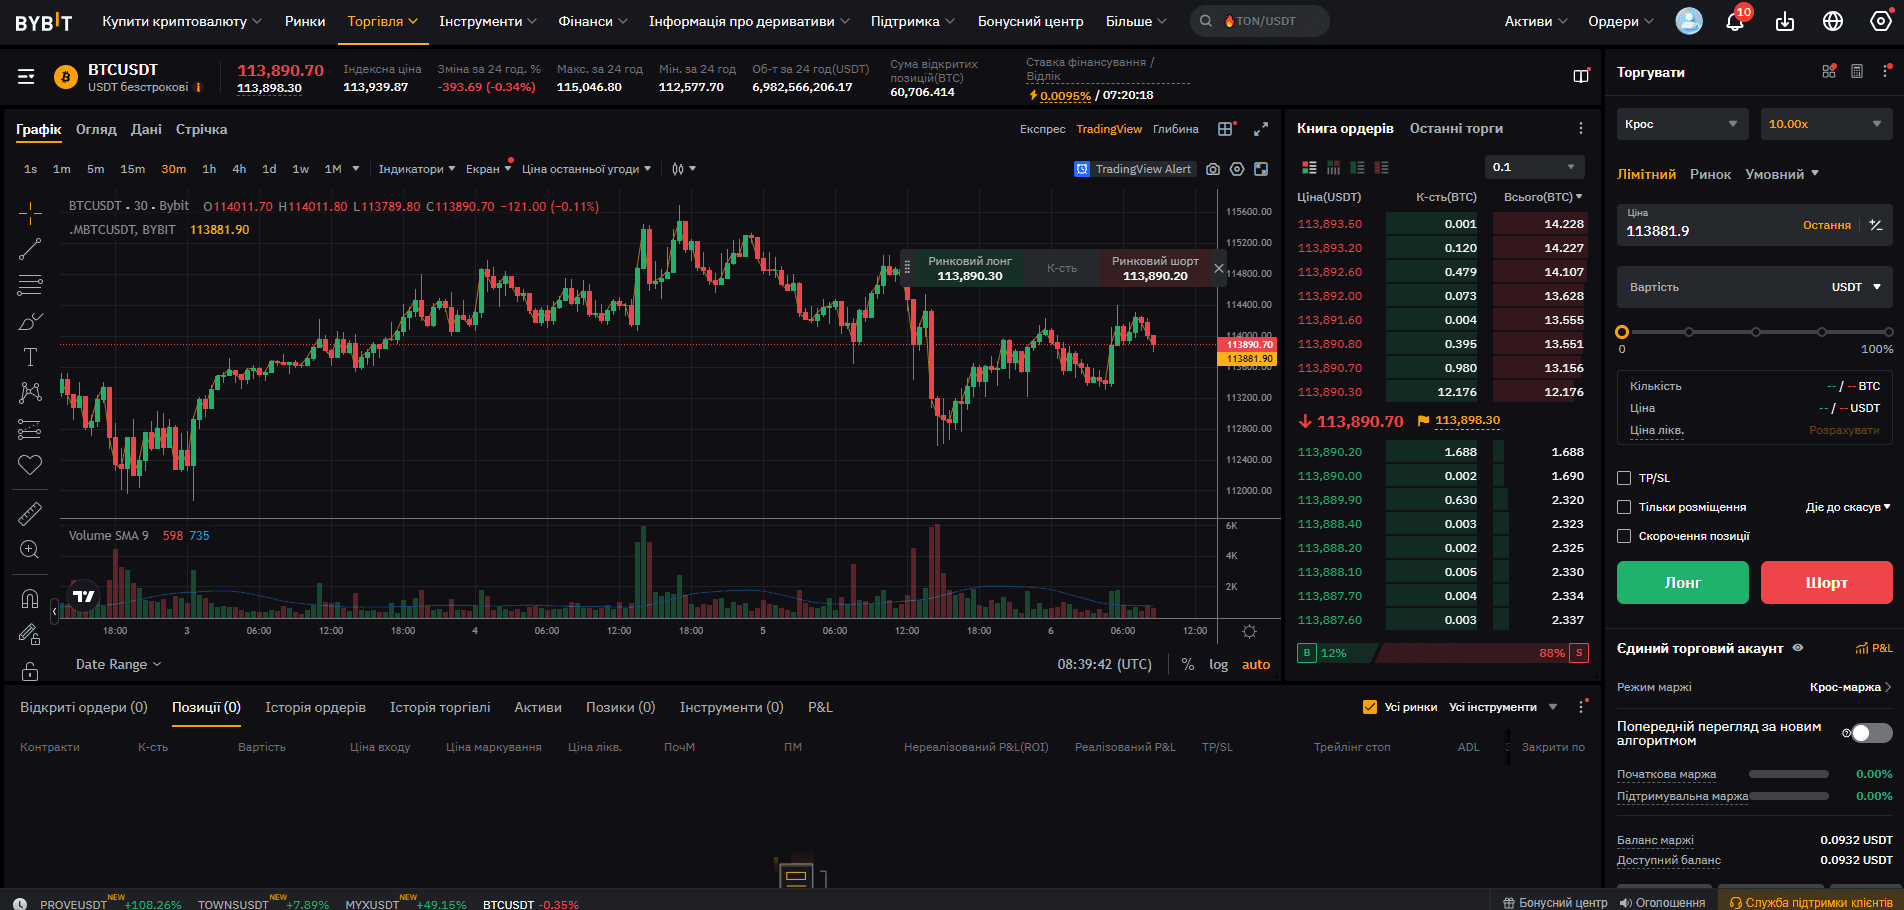Enable the TP/SL checkbox
The height and width of the screenshot is (910, 1904).
coord(1624,478)
